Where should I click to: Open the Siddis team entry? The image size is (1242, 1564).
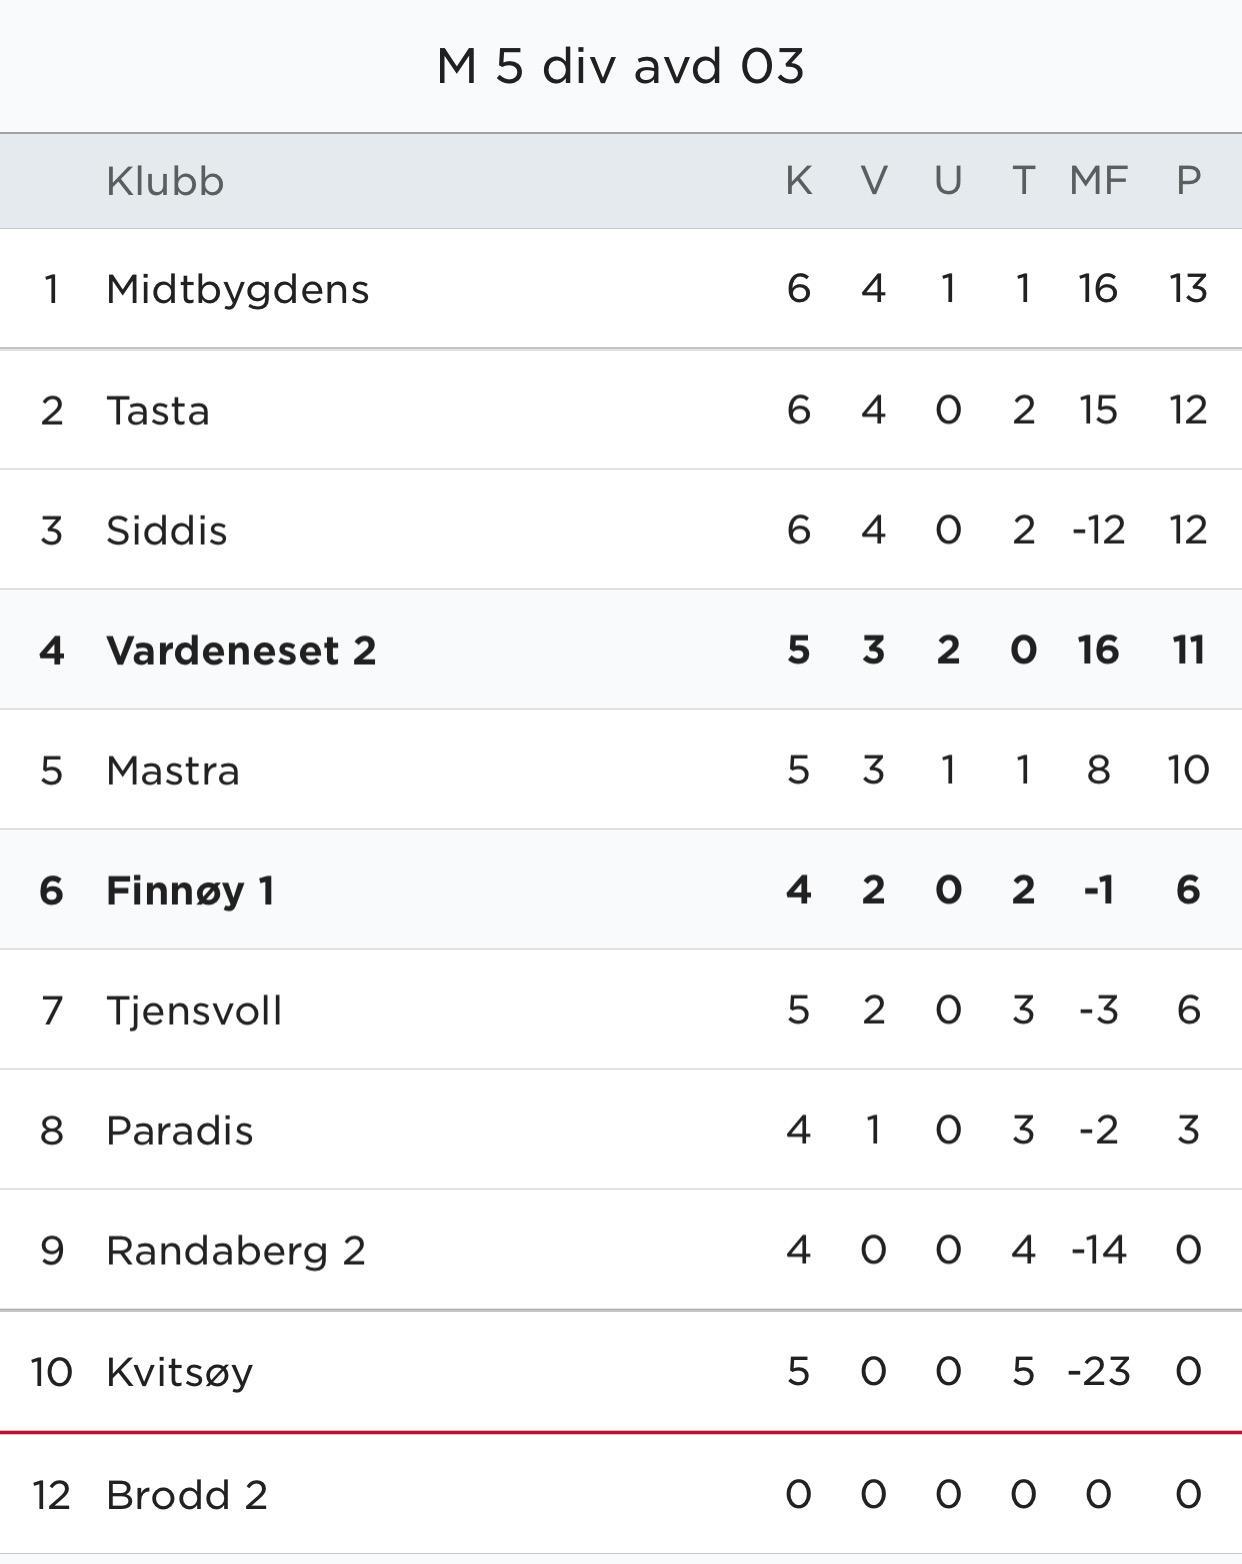pos(166,530)
